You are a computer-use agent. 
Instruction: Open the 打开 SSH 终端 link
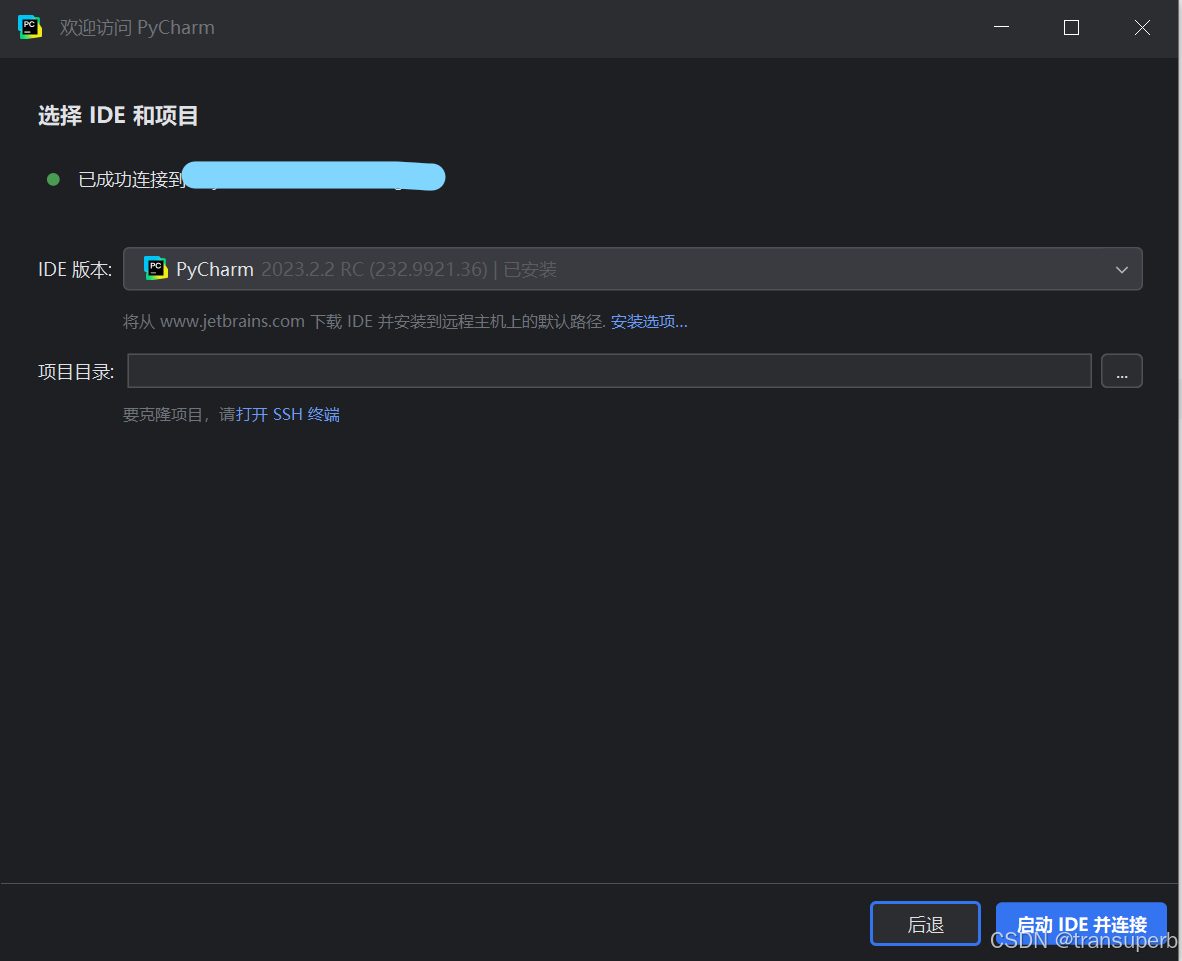pyautogui.click(x=288, y=415)
